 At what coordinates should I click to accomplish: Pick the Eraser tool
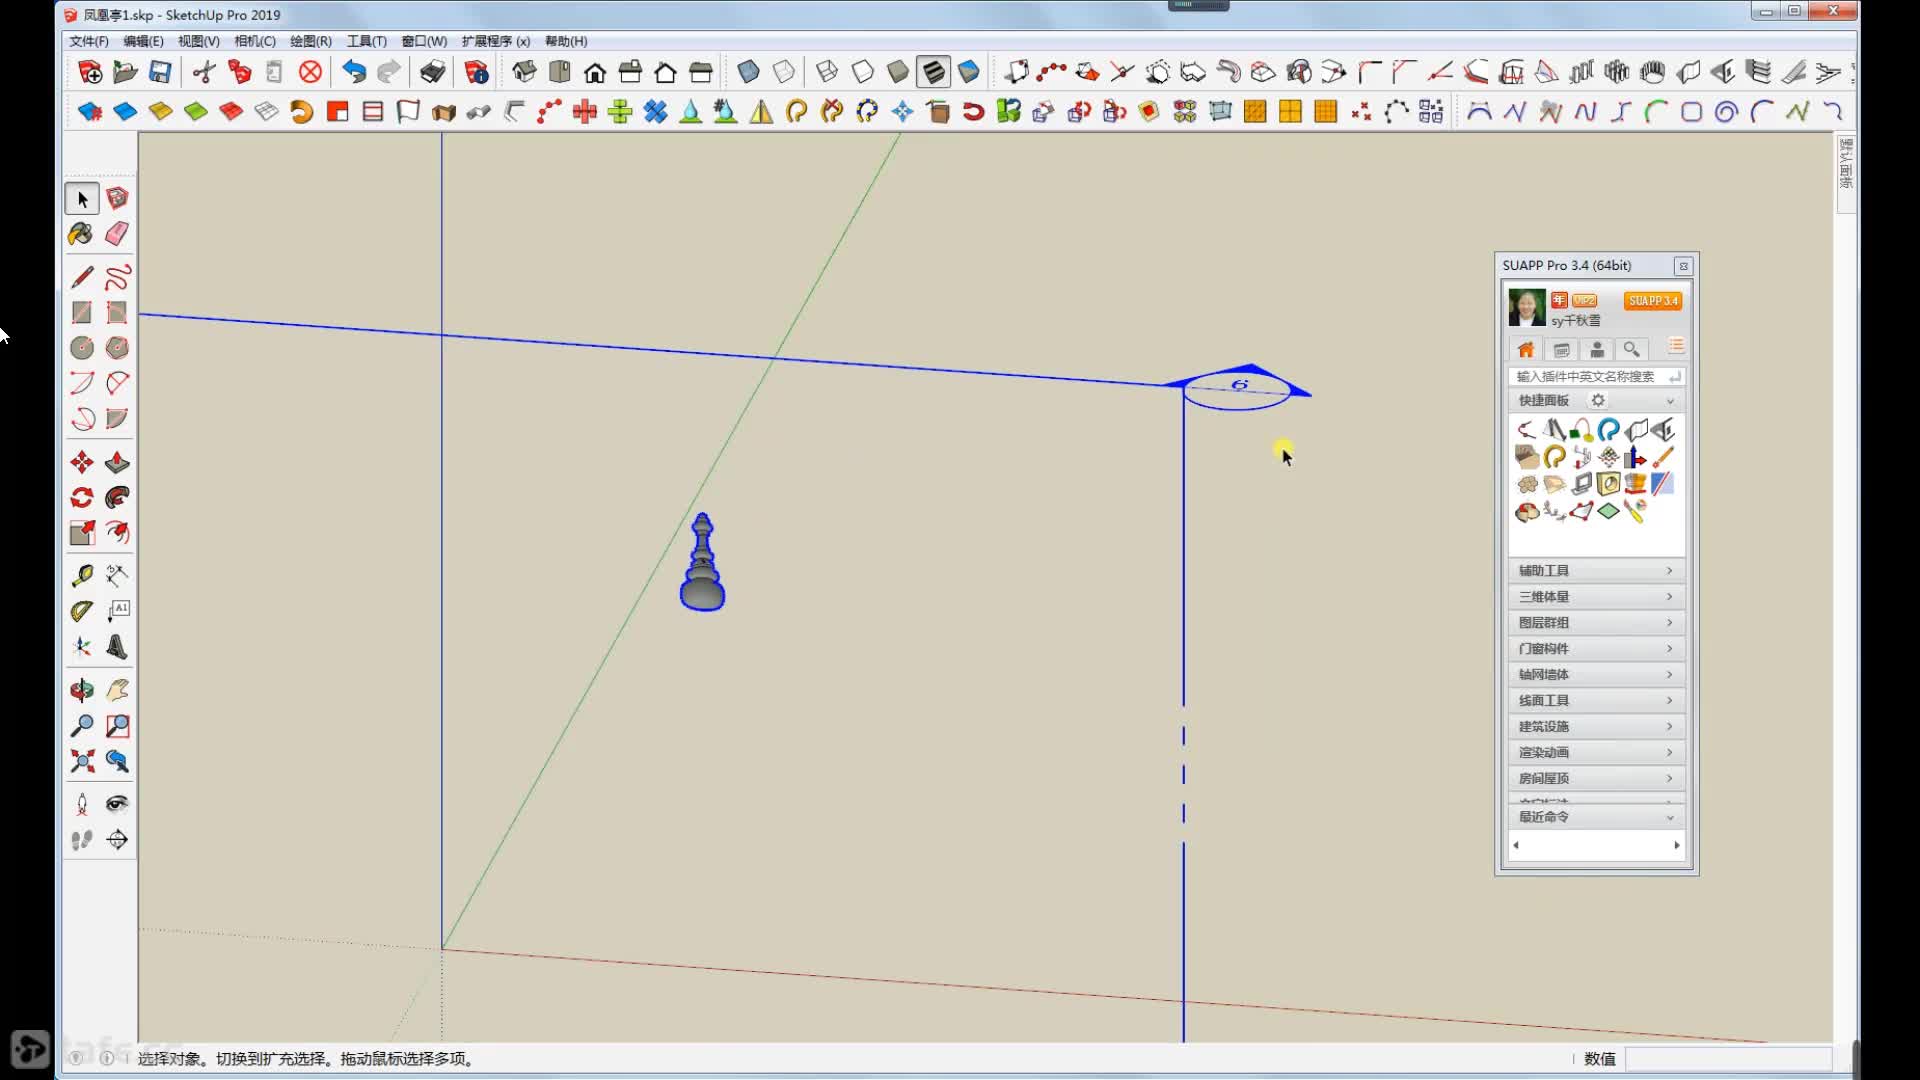point(117,234)
